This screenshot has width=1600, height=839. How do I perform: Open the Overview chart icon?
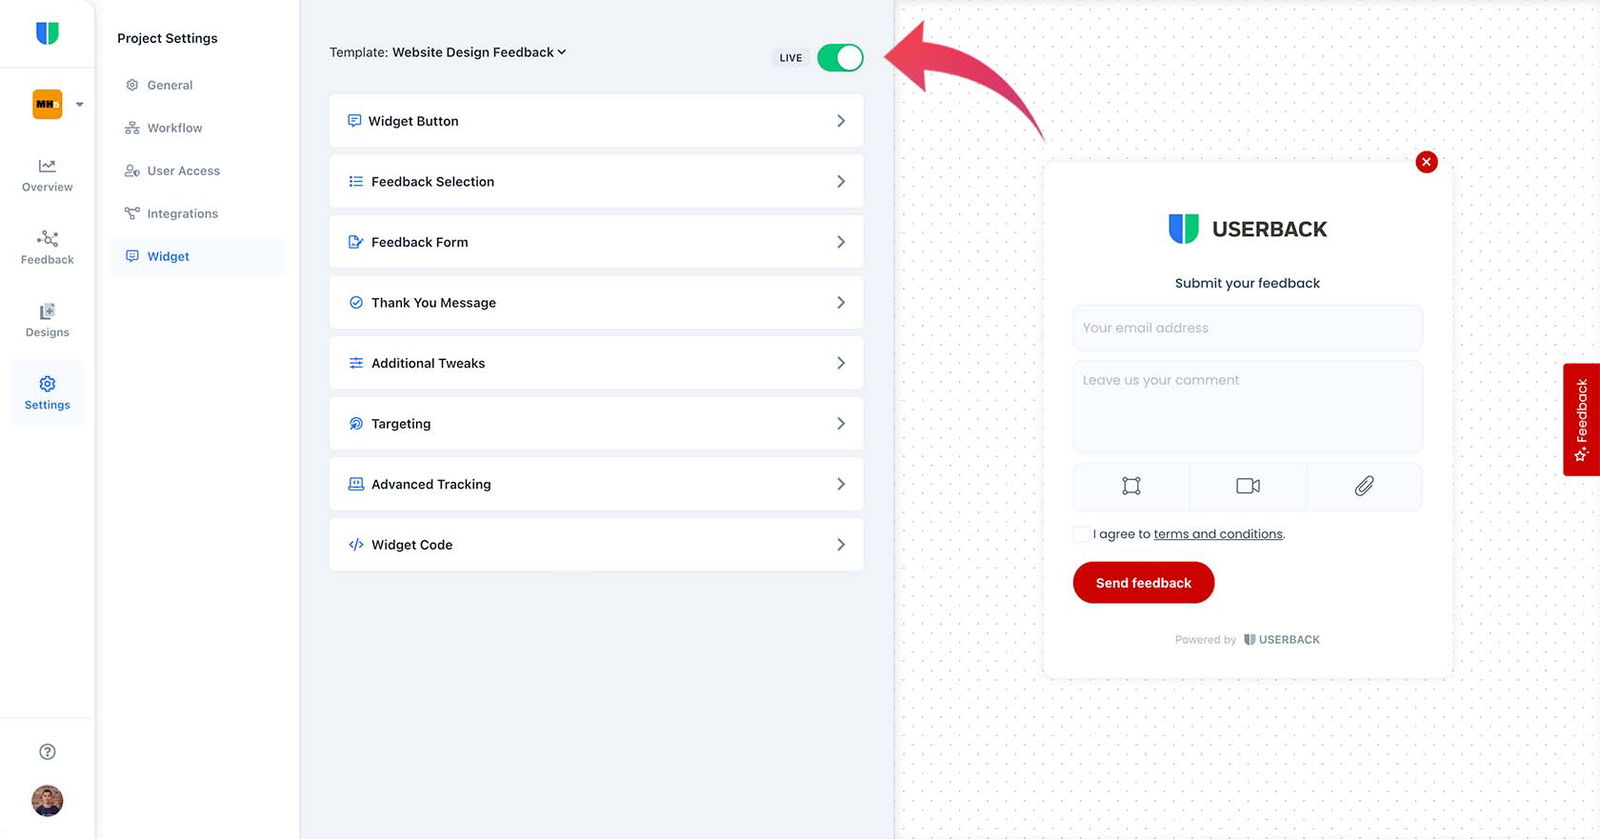click(x=47, y=166)
